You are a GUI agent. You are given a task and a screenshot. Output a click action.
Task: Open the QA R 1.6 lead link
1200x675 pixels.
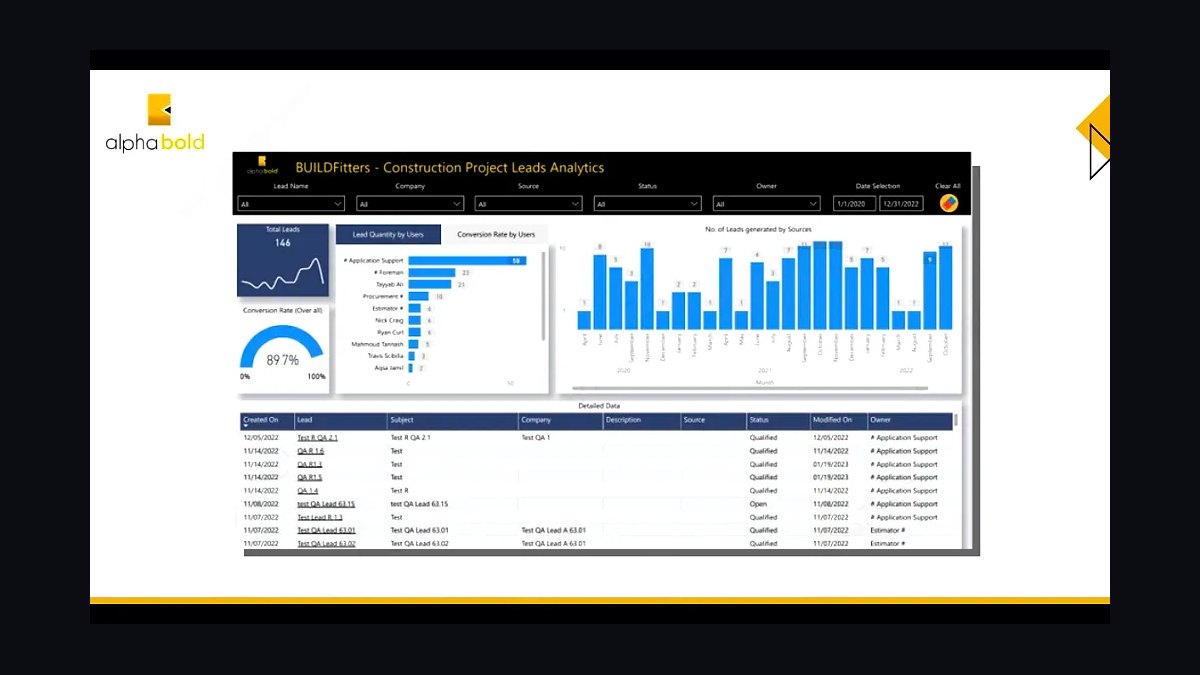[x=310, y=451]
